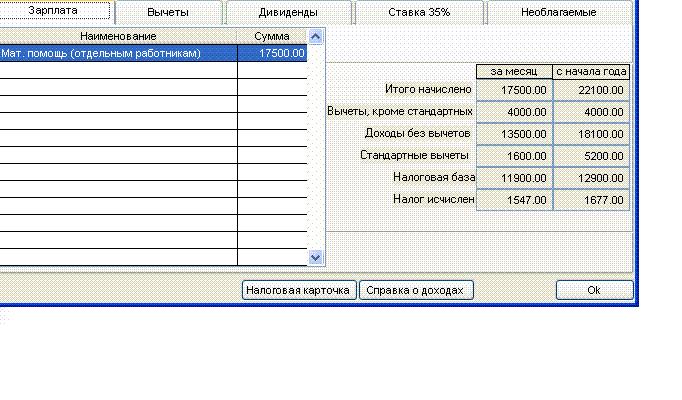The image size is (682, 400).
Task: Go to the Ставка 35% tab
Action: [419, 13]
